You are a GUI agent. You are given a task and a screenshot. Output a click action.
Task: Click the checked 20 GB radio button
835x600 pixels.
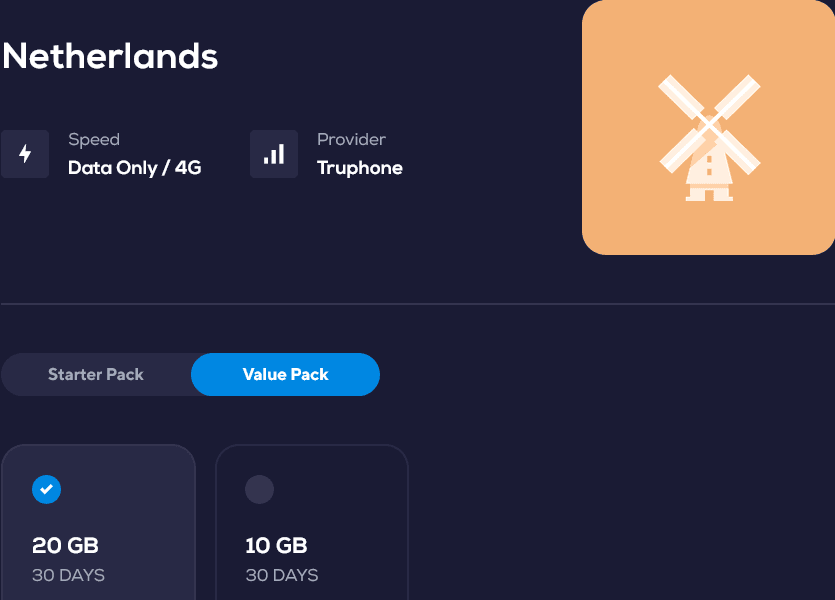(46, 489)
